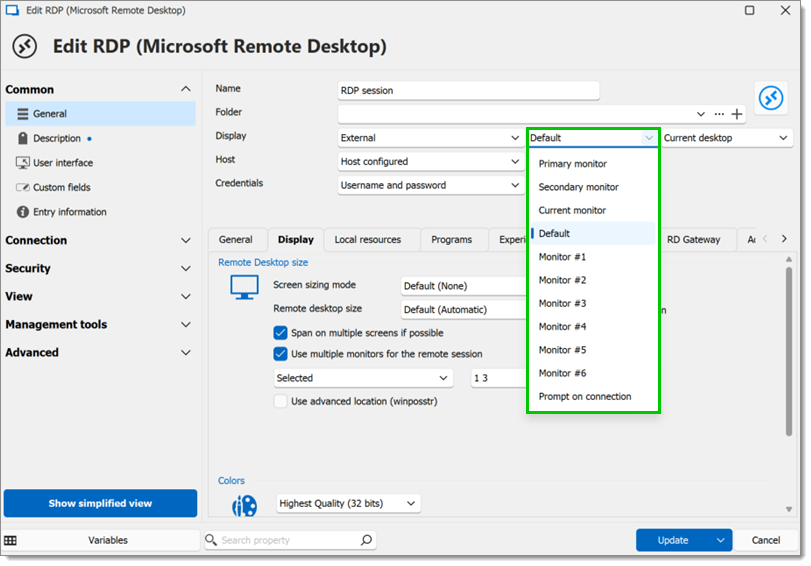Switch to the General tab
Viewport: 811px width, 566px height.
236,240
